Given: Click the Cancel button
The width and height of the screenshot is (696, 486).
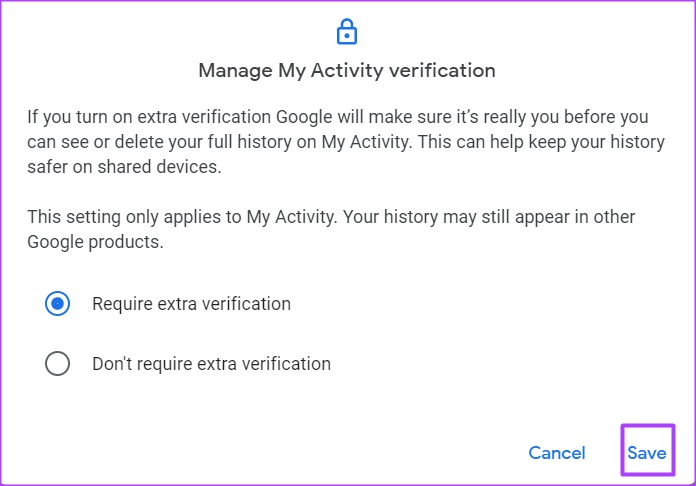Looking at the screenshot, I should tap(557, 453).
